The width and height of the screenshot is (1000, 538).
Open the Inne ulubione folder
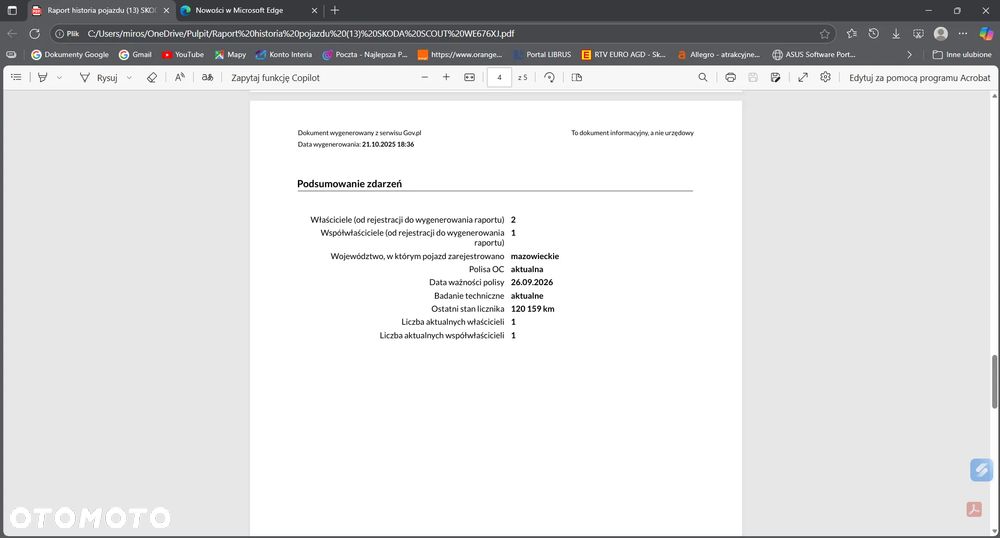tap(962, 55)
